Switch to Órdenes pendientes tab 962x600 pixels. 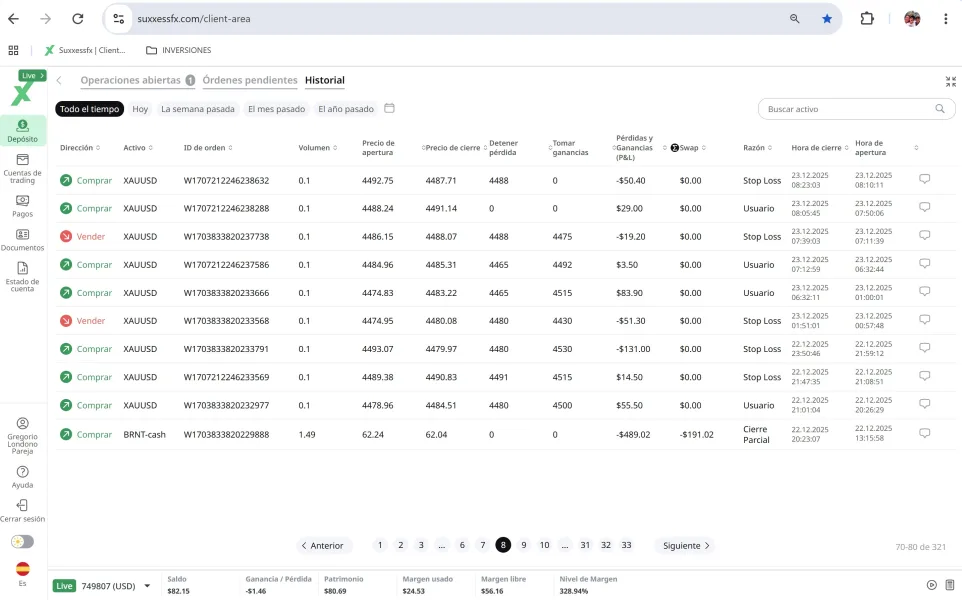[250, 80]
